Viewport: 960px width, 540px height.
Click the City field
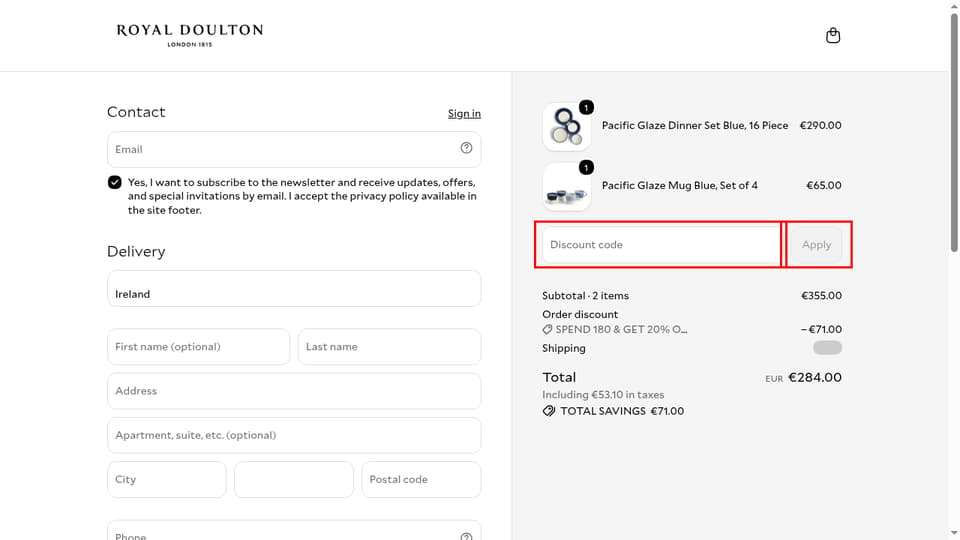[x=167, y=479]
